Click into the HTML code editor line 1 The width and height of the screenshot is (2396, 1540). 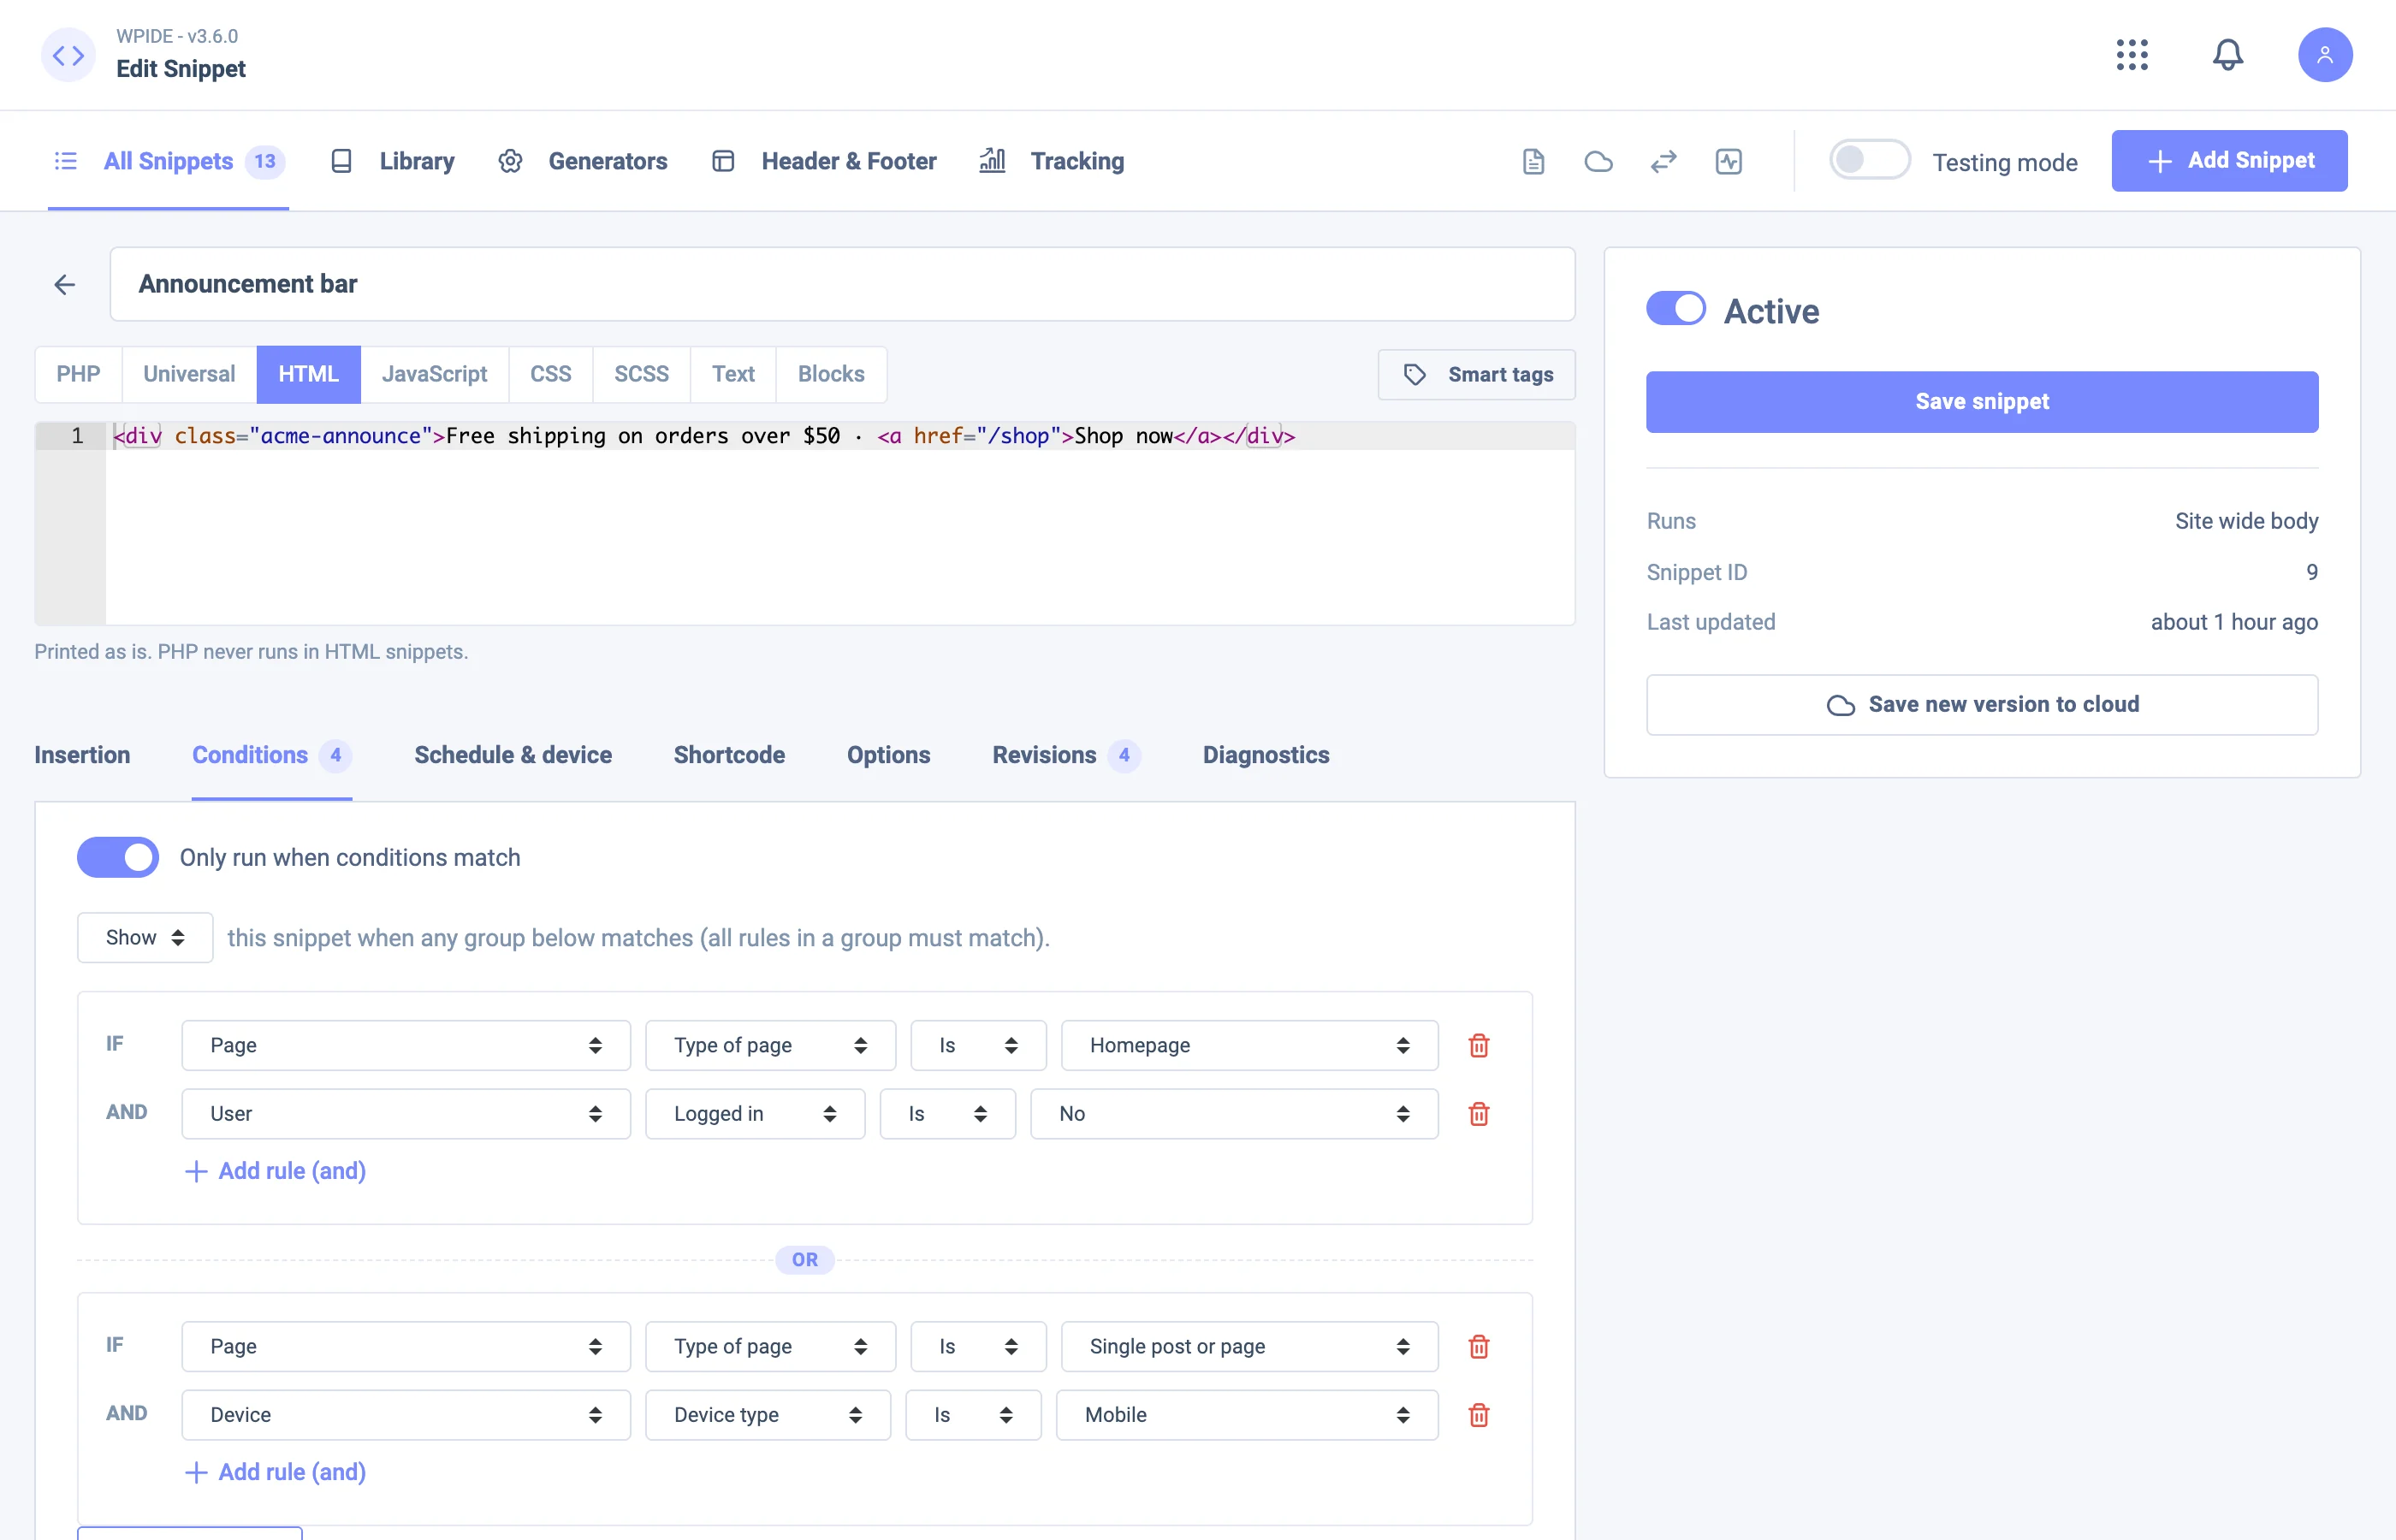[840, 436]
